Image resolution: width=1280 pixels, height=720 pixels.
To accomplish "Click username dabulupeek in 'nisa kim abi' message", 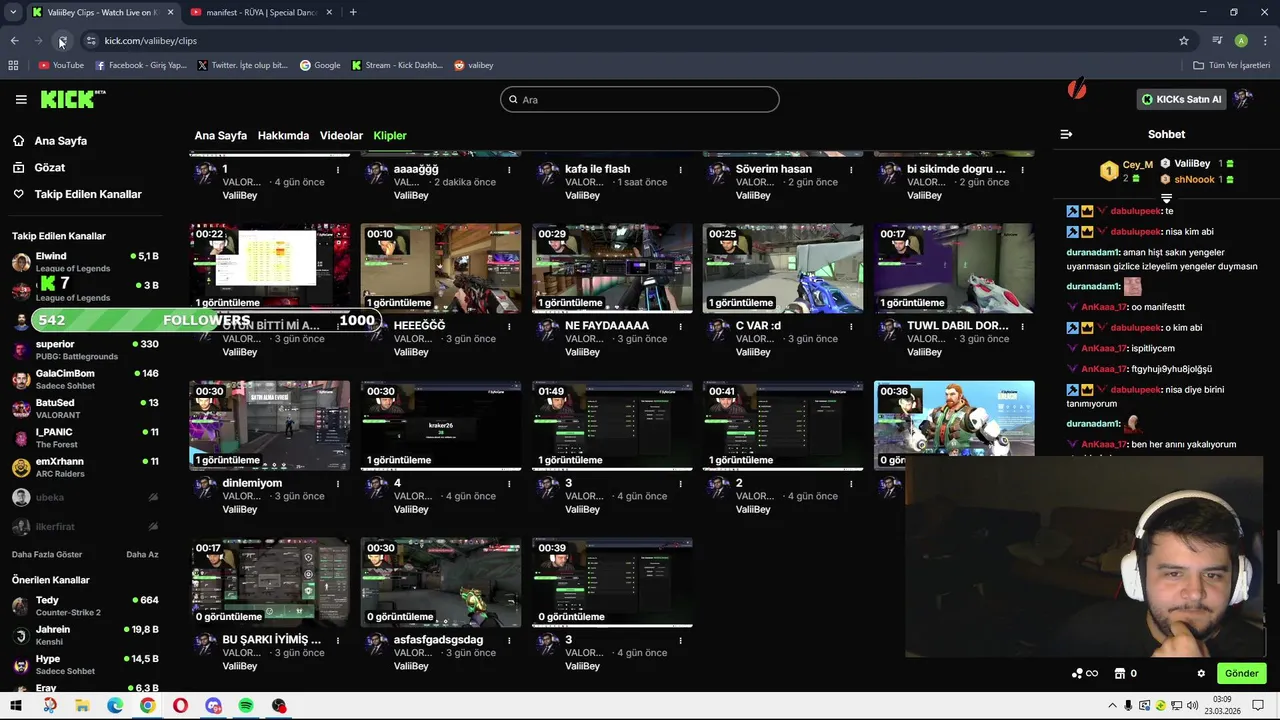I will 1136,232.
